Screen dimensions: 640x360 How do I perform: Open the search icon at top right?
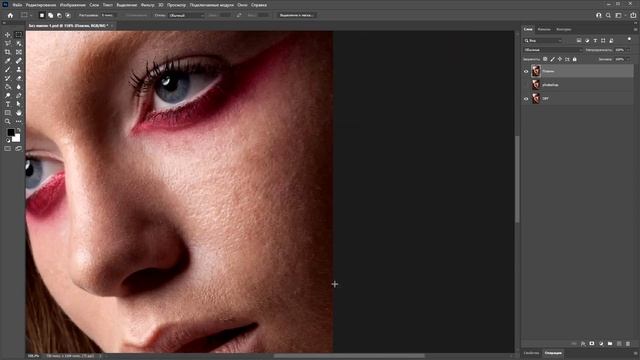click(608, 15)
